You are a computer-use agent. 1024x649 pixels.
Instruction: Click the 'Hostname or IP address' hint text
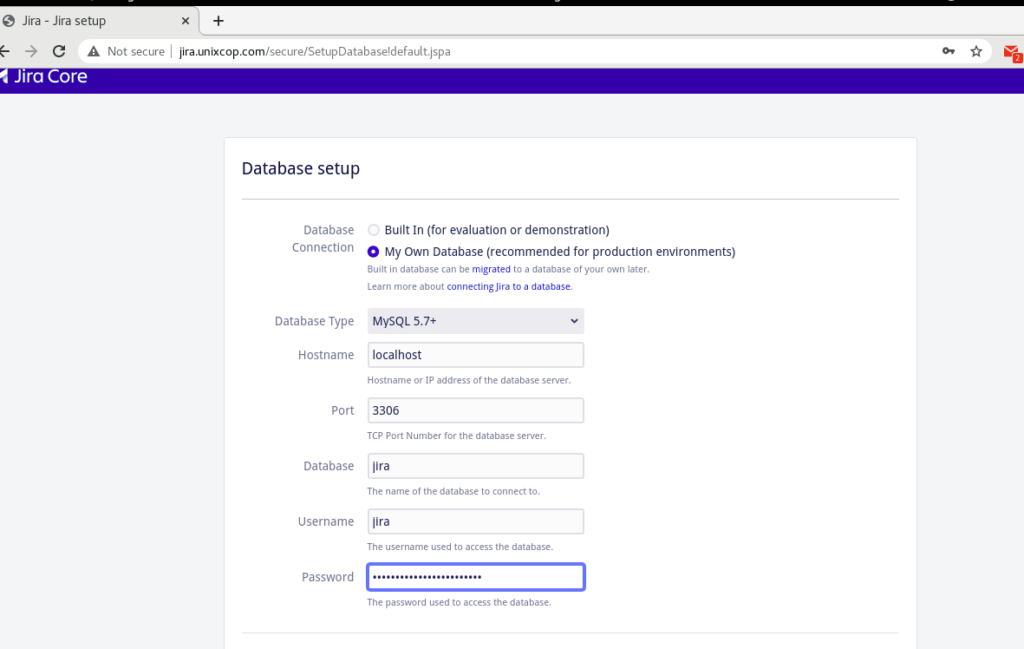(469, 380)
